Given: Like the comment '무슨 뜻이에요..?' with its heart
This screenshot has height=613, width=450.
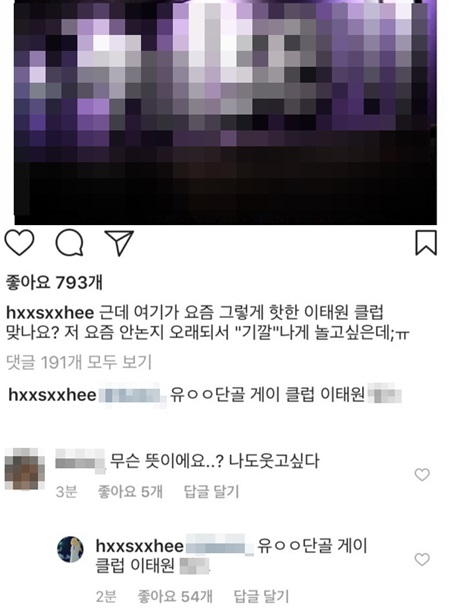Looking at the screenshot, I should (x=422, y=475).
